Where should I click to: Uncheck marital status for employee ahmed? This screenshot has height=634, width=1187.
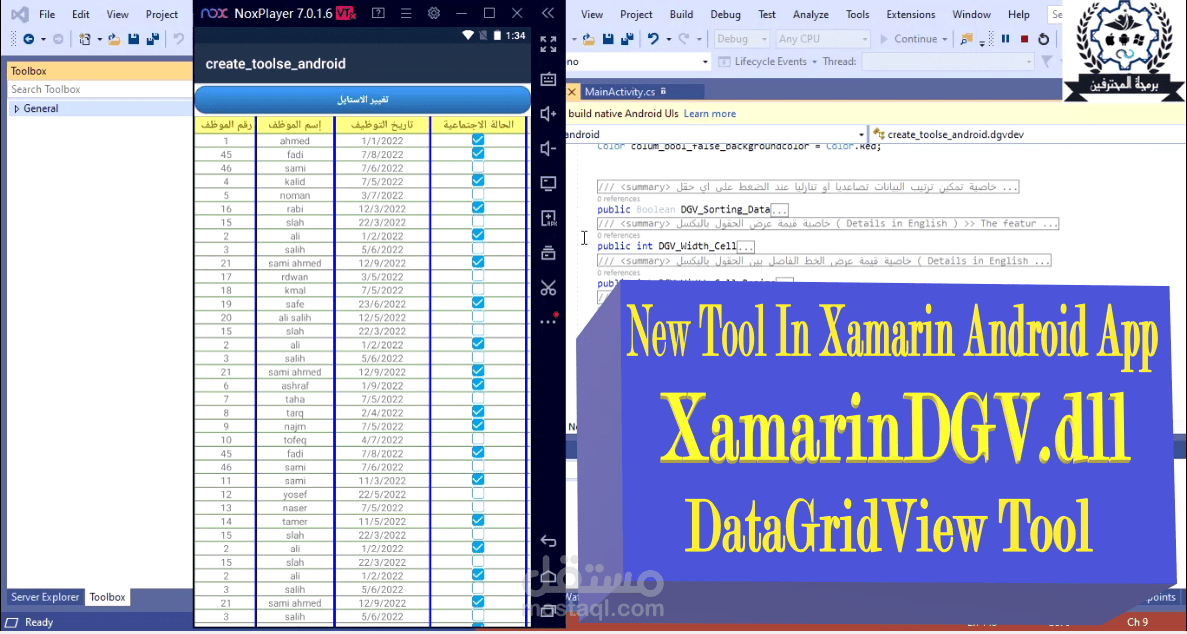(x=477, y=140)
